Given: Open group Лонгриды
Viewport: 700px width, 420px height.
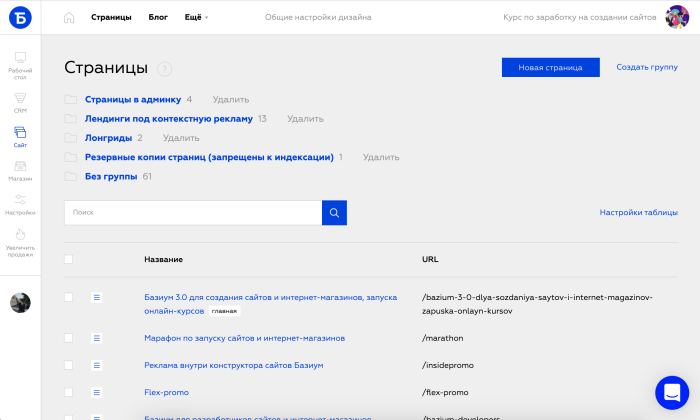Looking at the screenshot, I should [x=108, y=137].
